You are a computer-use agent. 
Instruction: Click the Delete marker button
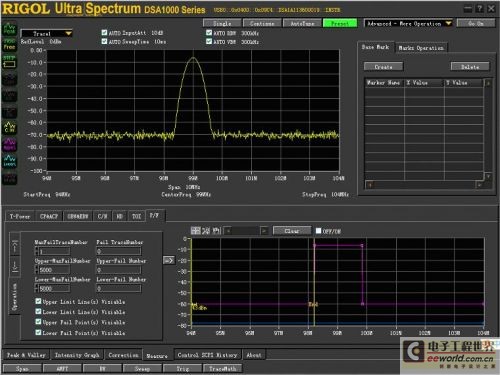click(470, 67)
